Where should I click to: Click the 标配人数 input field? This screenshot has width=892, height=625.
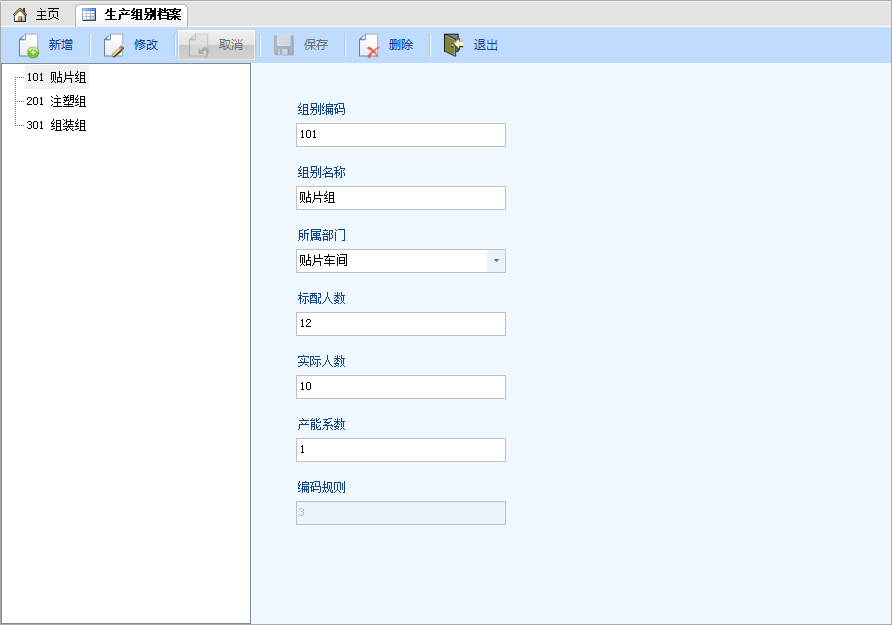click(400, 324)
